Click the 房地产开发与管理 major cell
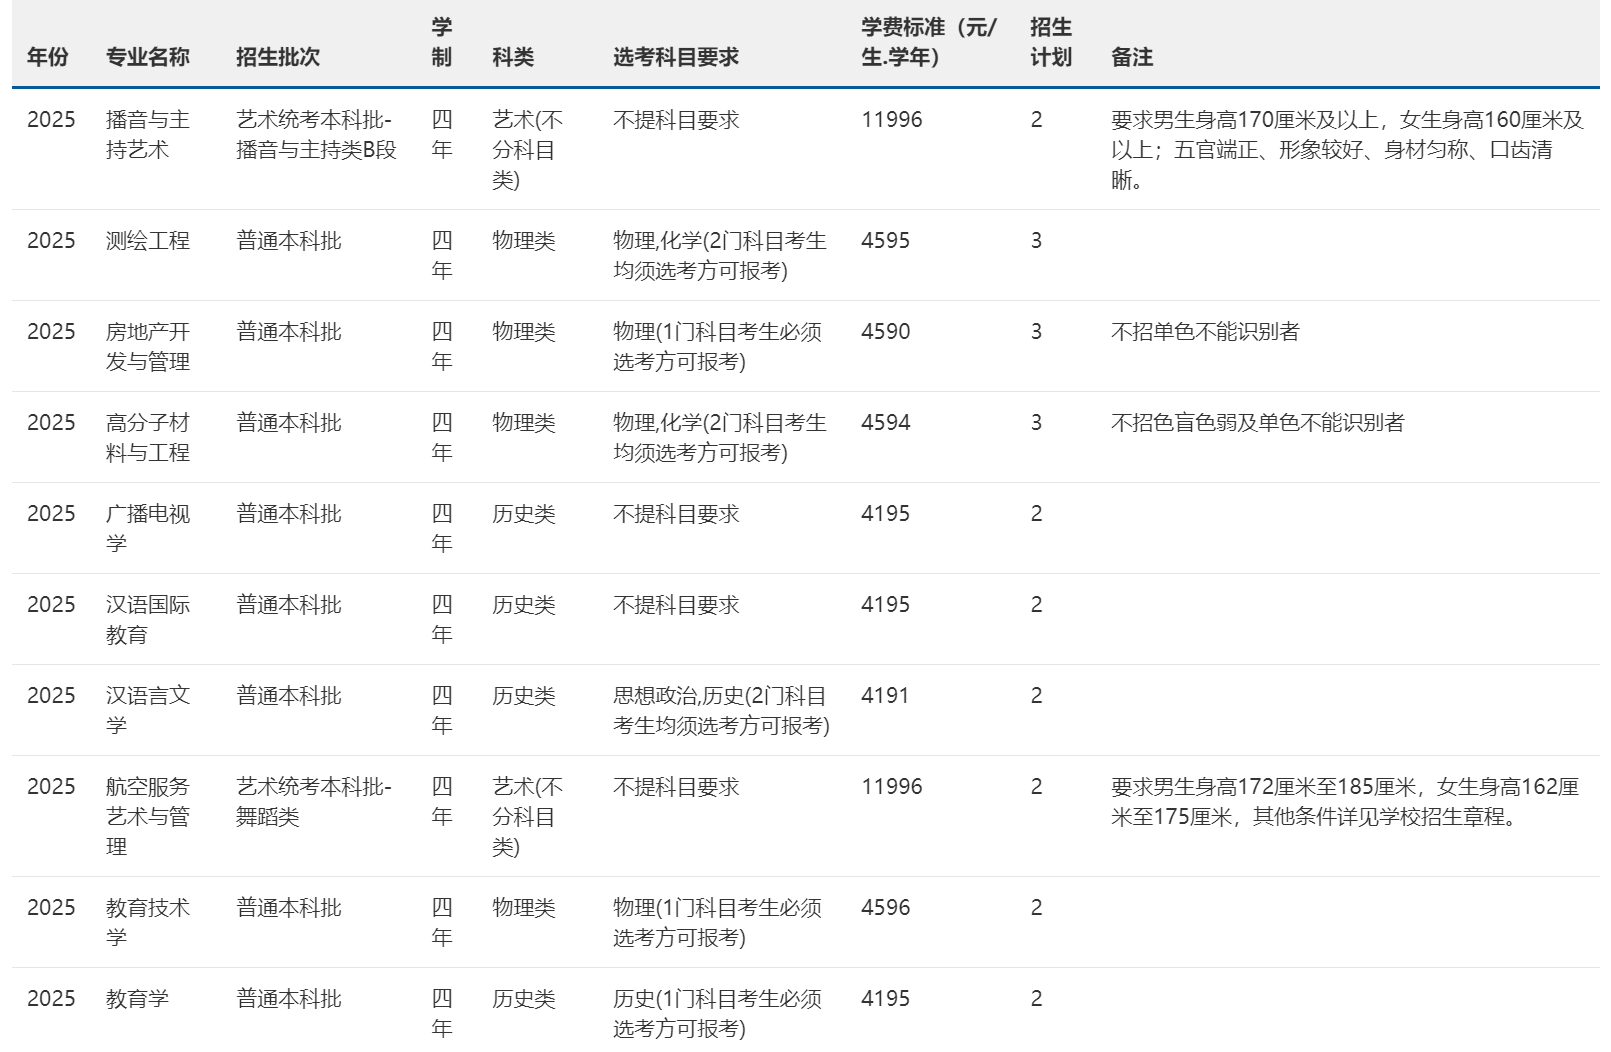Viewport: 1611px width, 1052px height. [147, 346]
